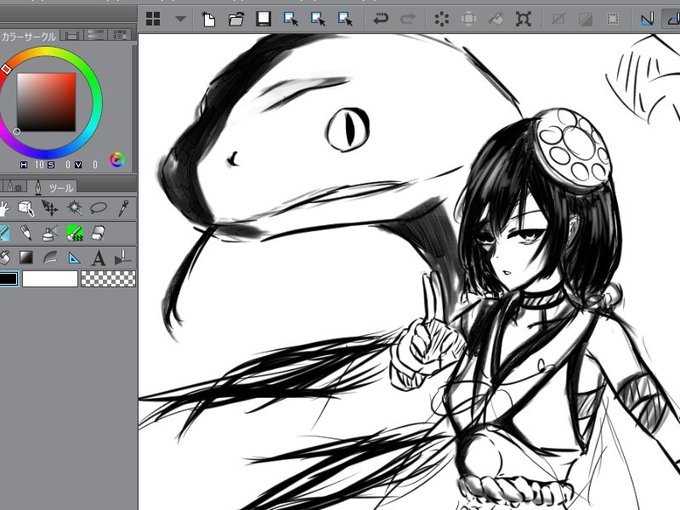The width and height of the screenshot is (680, 510).
Task: Undo the last stroke
Action: pos(381,19)
